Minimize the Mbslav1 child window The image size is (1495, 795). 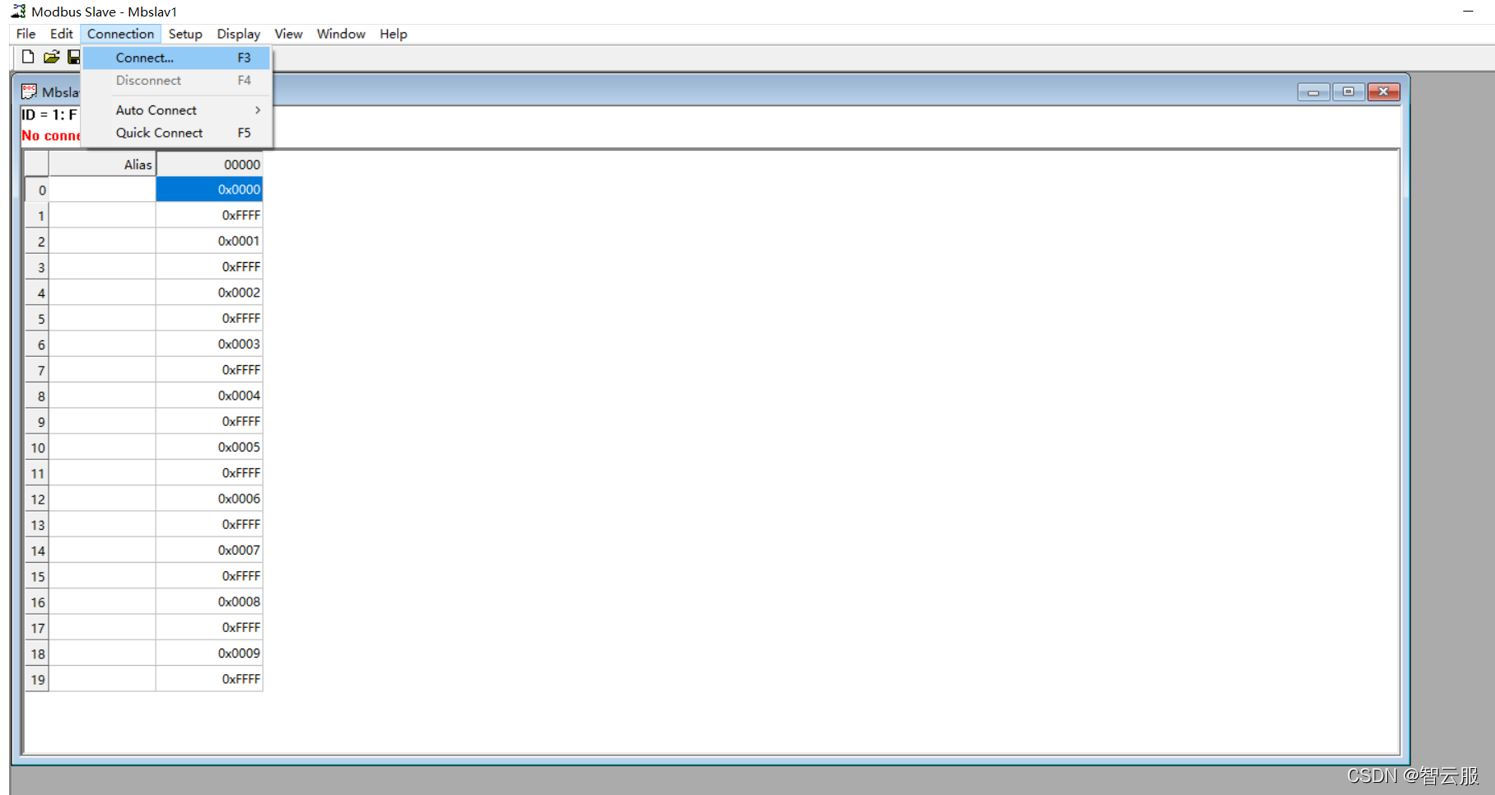[1313, 92]
